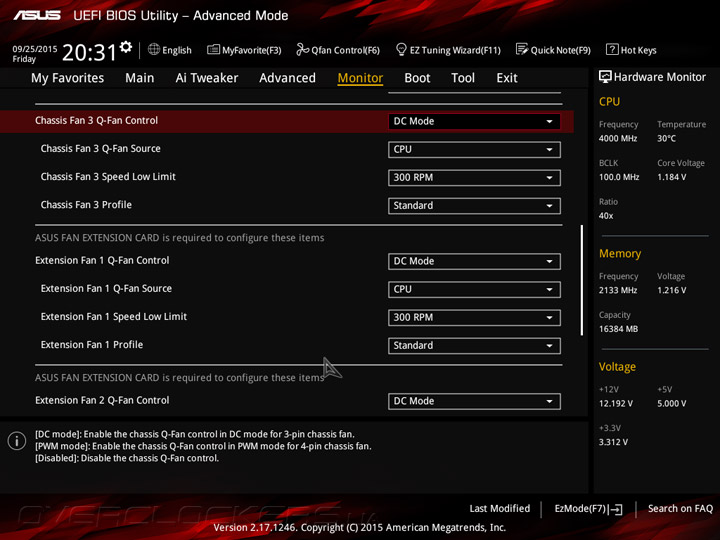Switch to the My Favorites tab

[68, 78]
